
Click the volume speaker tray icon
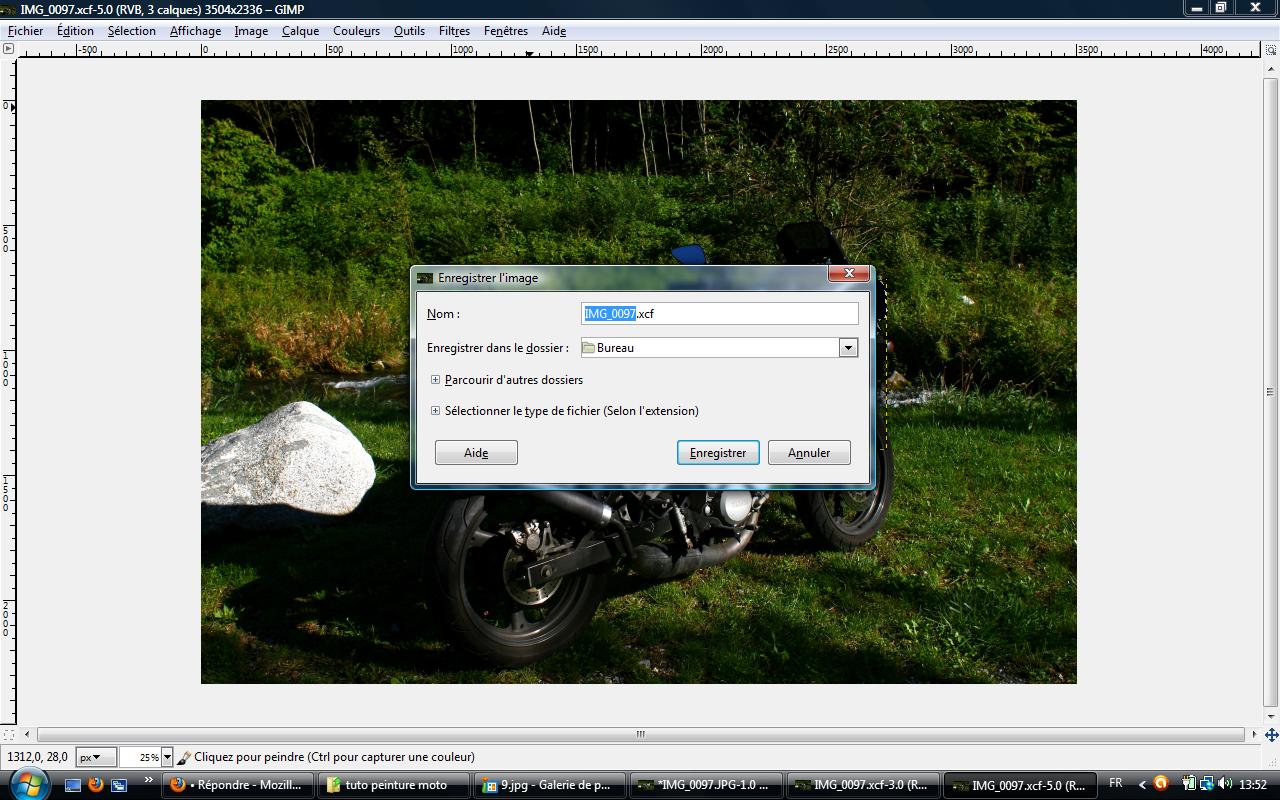1225,784
